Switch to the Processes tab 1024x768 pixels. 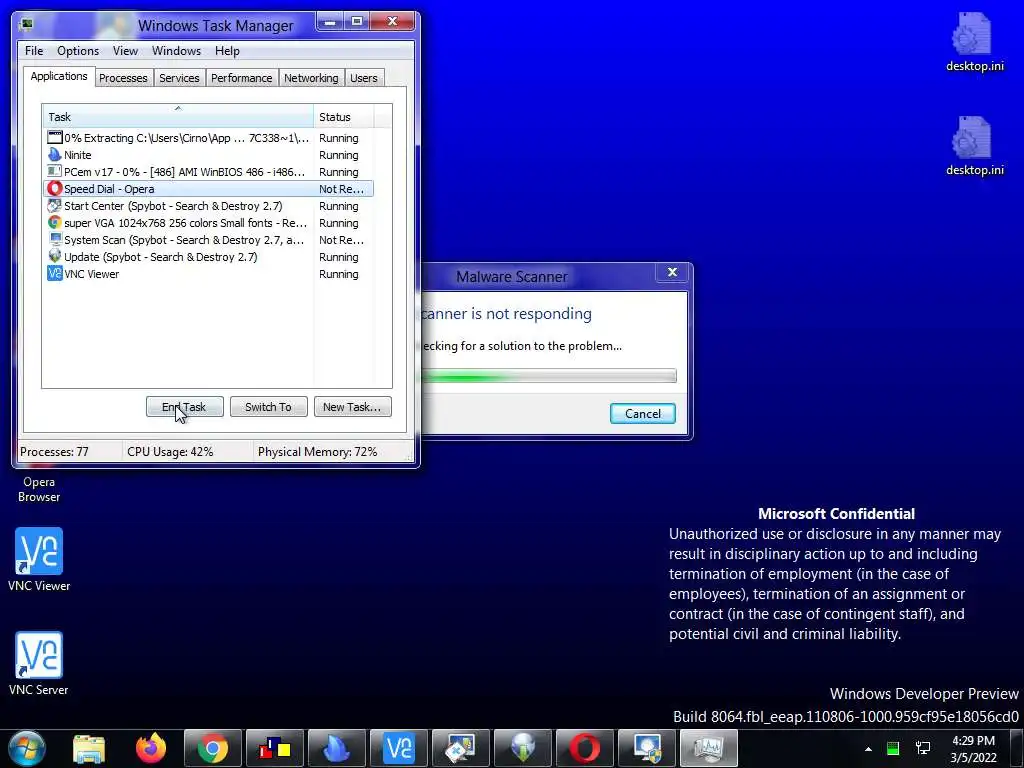(123, 78)
